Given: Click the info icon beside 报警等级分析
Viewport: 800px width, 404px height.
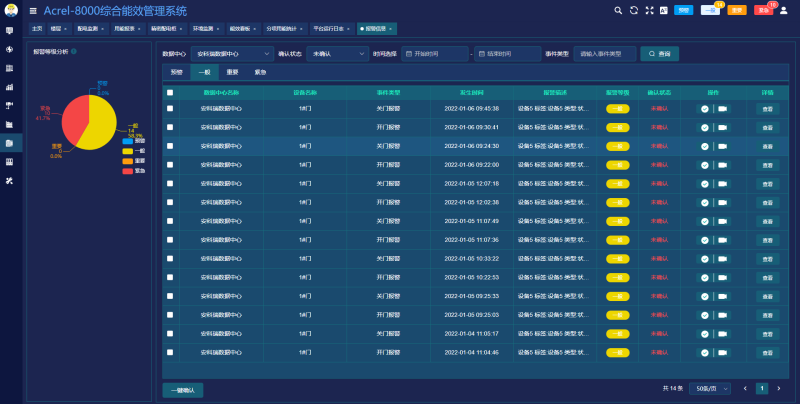Looking at the screenshot, I should click(74, 51).
